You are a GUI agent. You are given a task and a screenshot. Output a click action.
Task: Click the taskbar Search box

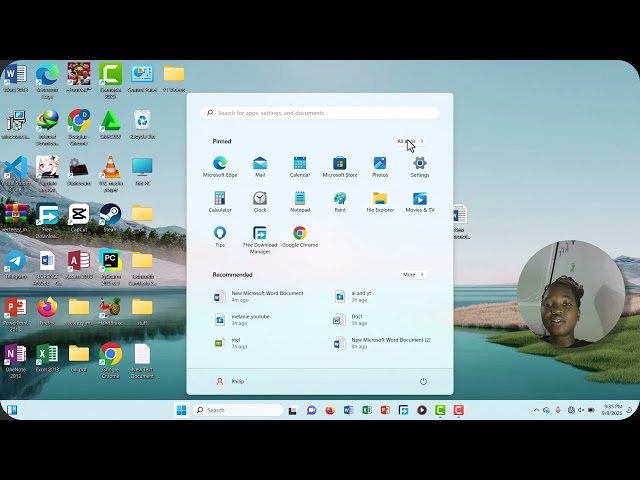(238, 410)
